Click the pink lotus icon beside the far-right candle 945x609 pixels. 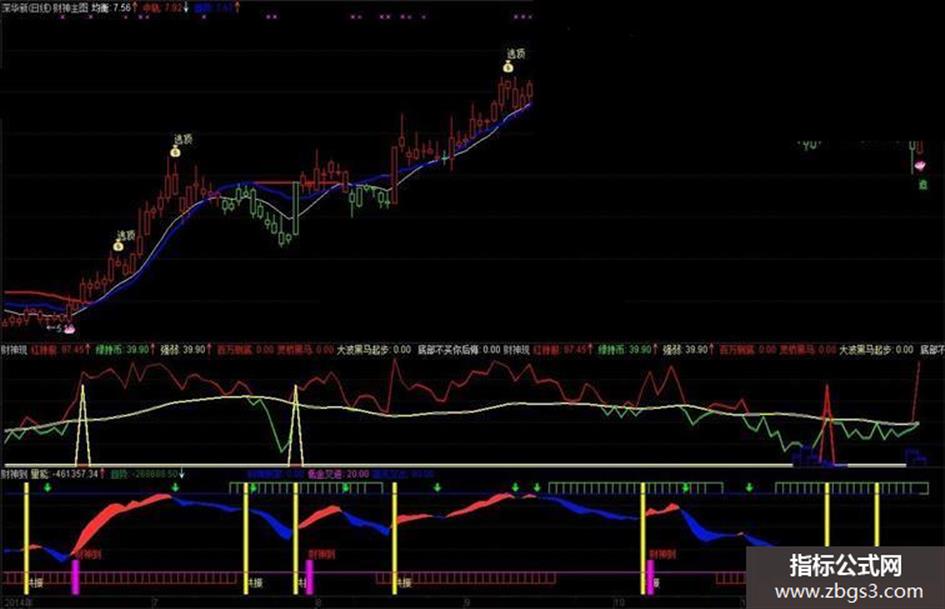pos(920,165)
